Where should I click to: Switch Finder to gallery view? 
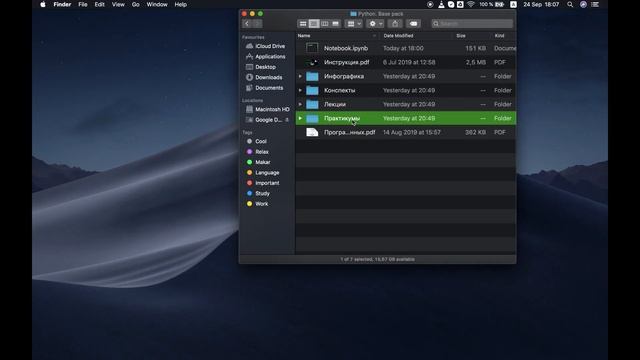pos(336,24)
